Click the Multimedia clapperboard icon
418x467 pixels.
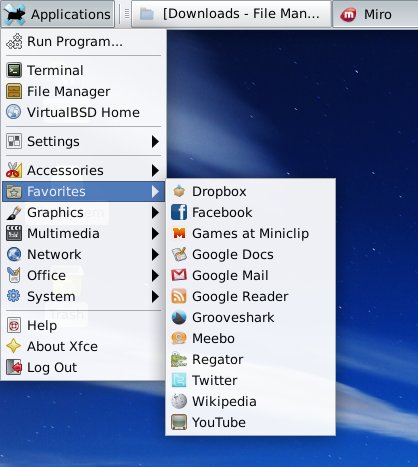pyautogui.click(x=14, y=233)
